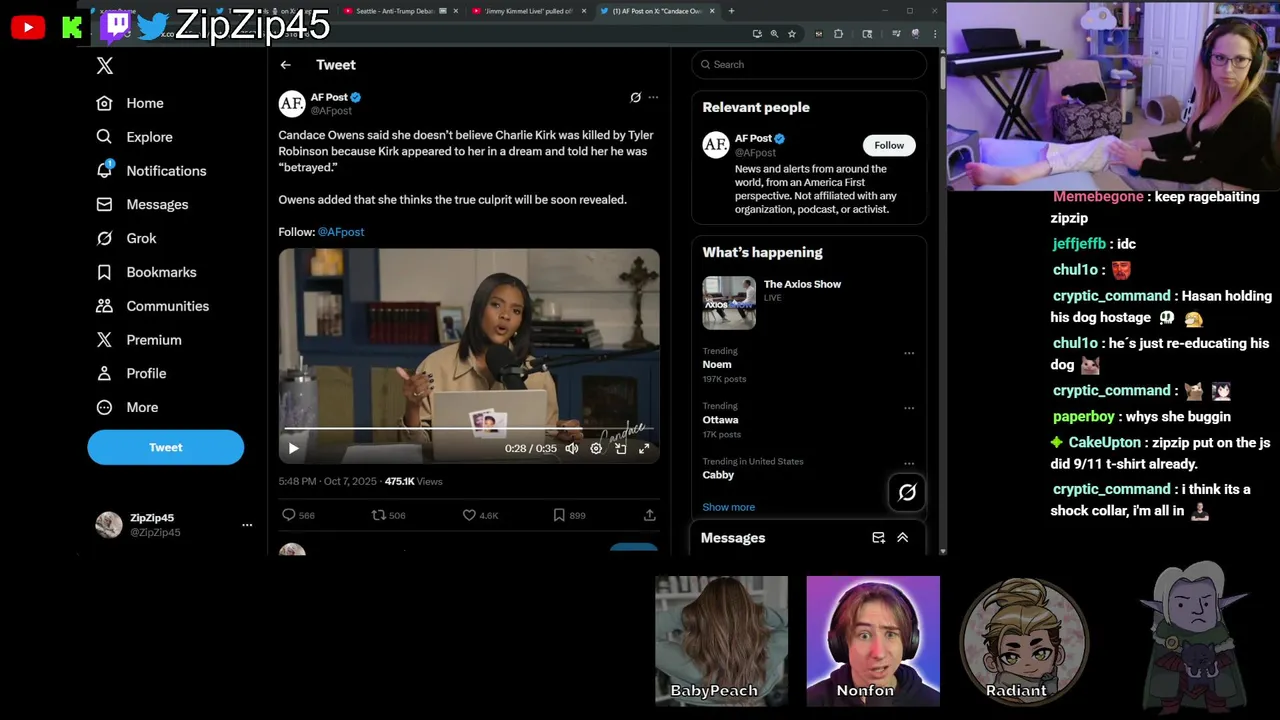The image size is (1280, 720).
Task: Click Show more under What's happening
Action: 728,507
